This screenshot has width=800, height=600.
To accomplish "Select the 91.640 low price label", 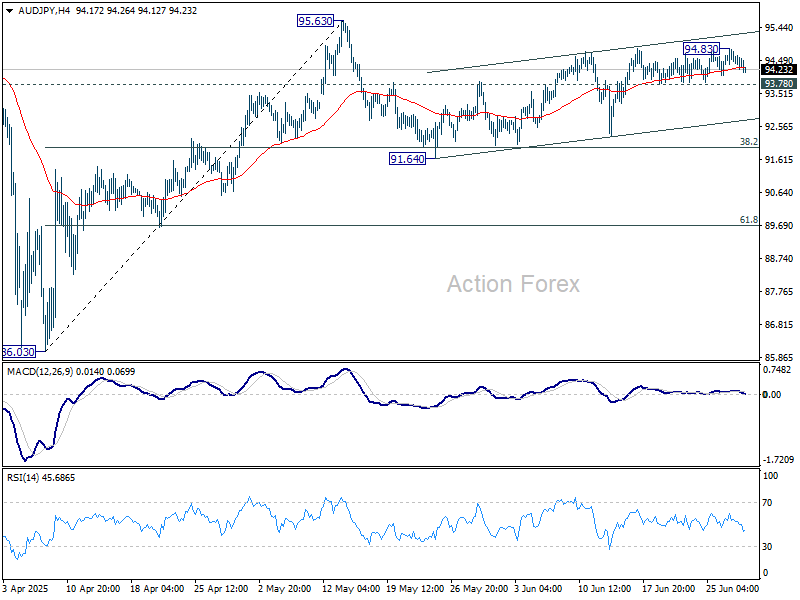I will pyautogui.click(x=407, y=159).
